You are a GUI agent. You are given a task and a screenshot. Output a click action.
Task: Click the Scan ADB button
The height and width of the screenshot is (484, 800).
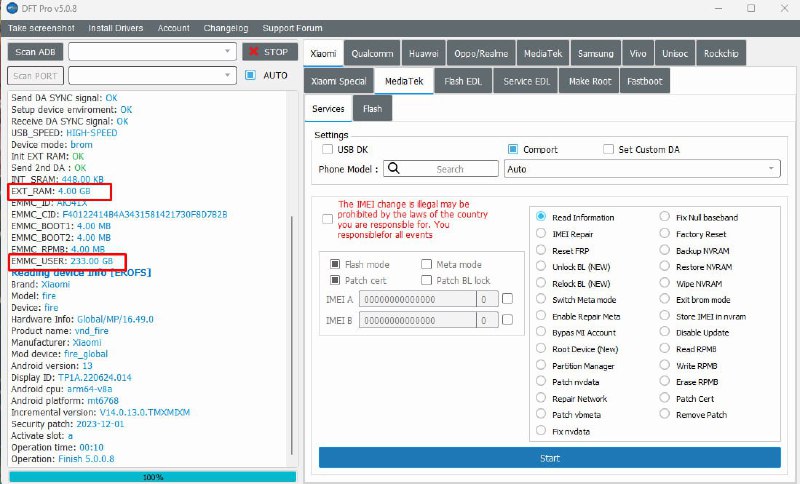click(35, 52)
